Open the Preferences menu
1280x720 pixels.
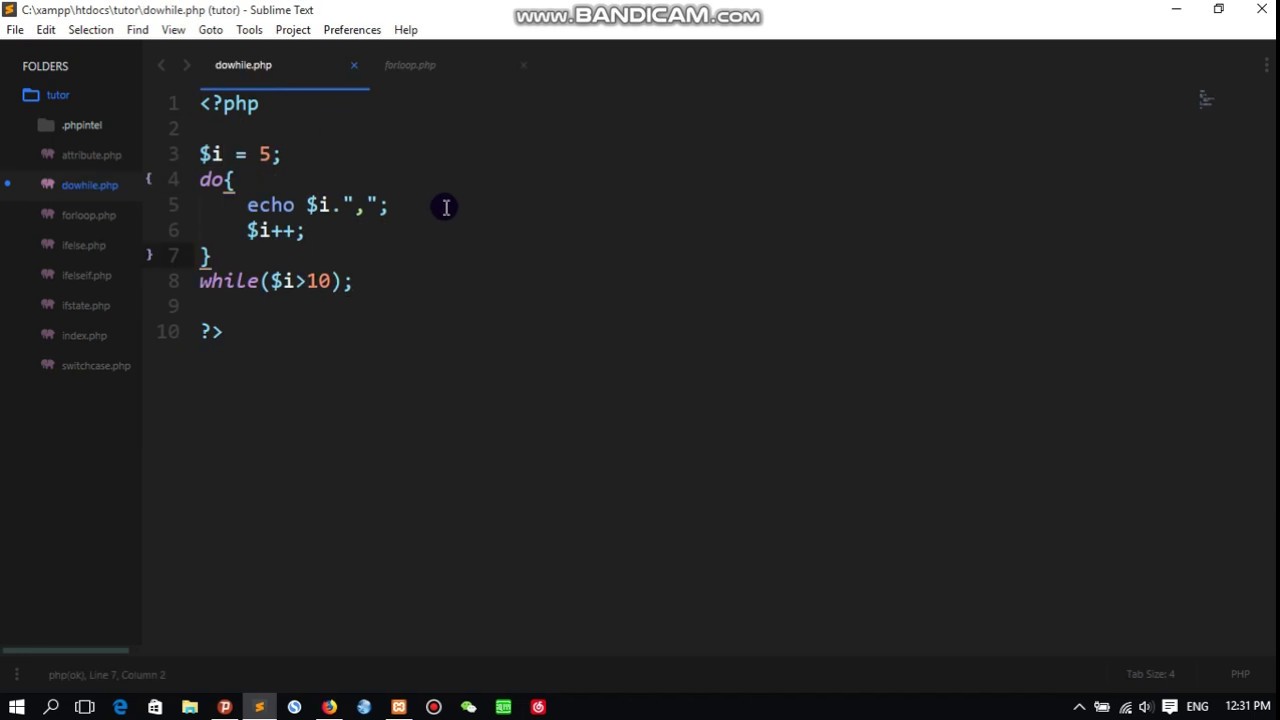pos(352,30)
